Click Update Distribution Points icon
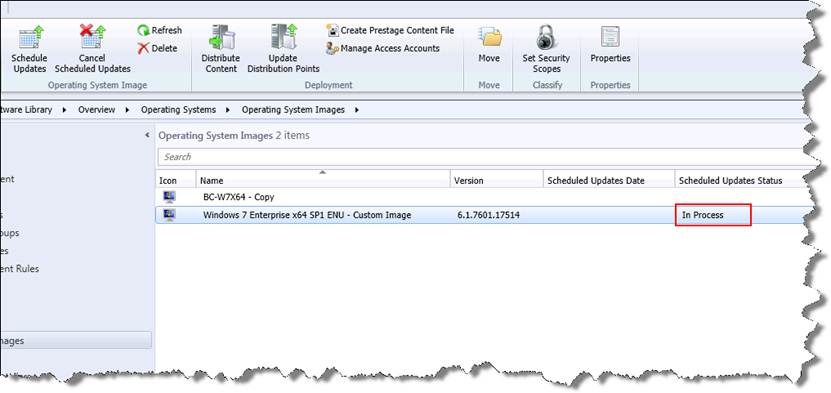831x393 pixels. 284,37
